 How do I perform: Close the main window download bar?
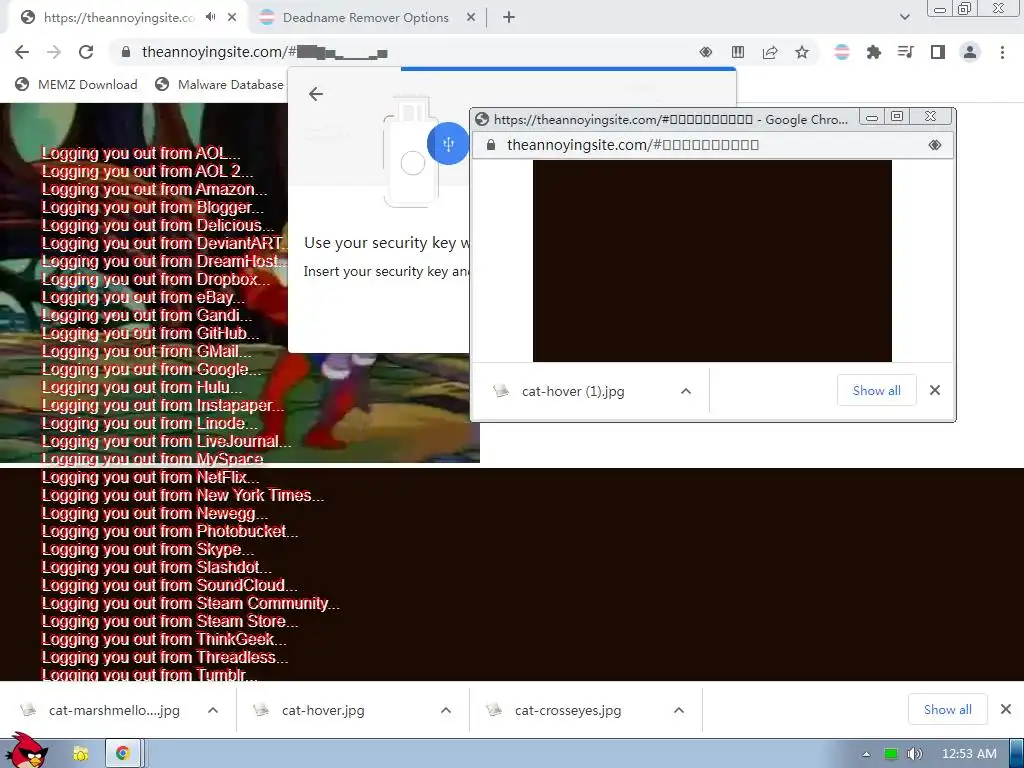coord(1006,709)
